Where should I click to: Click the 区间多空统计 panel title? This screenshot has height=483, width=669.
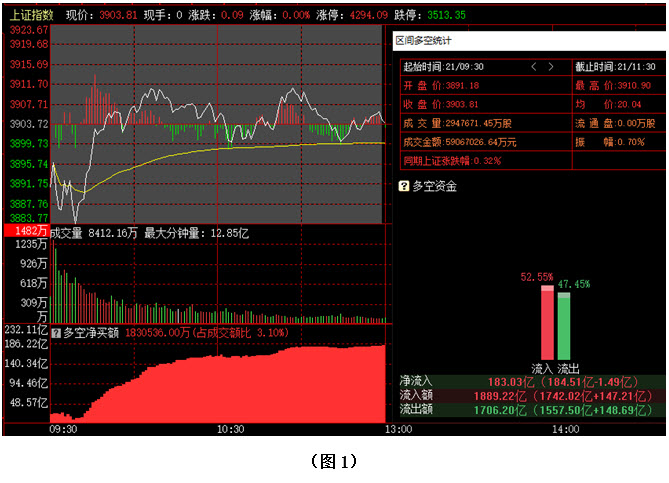423,41
